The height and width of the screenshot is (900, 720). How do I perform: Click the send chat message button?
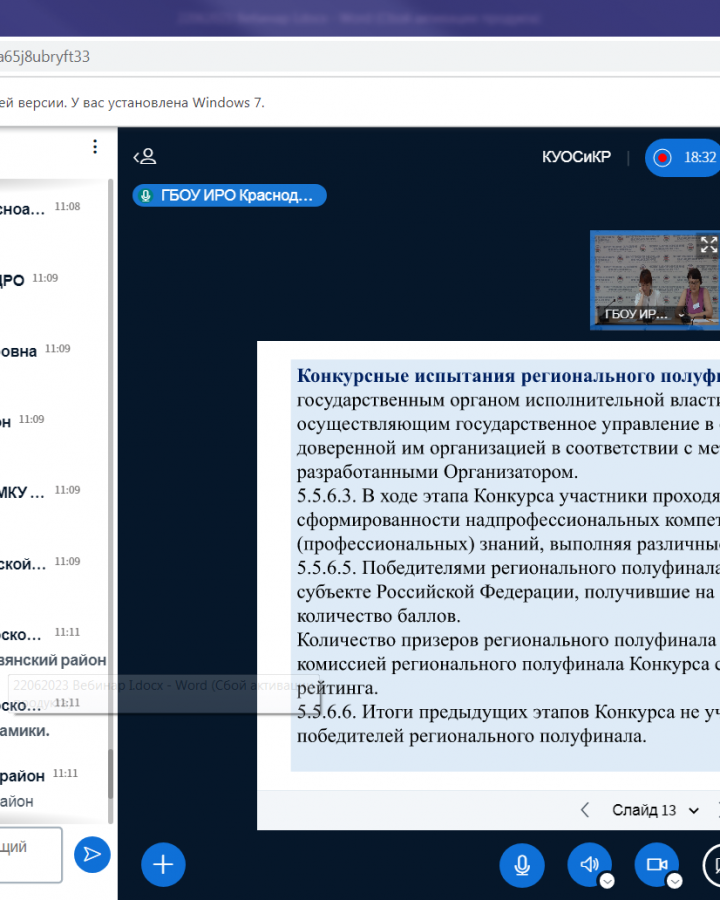[x=92, y=854]
